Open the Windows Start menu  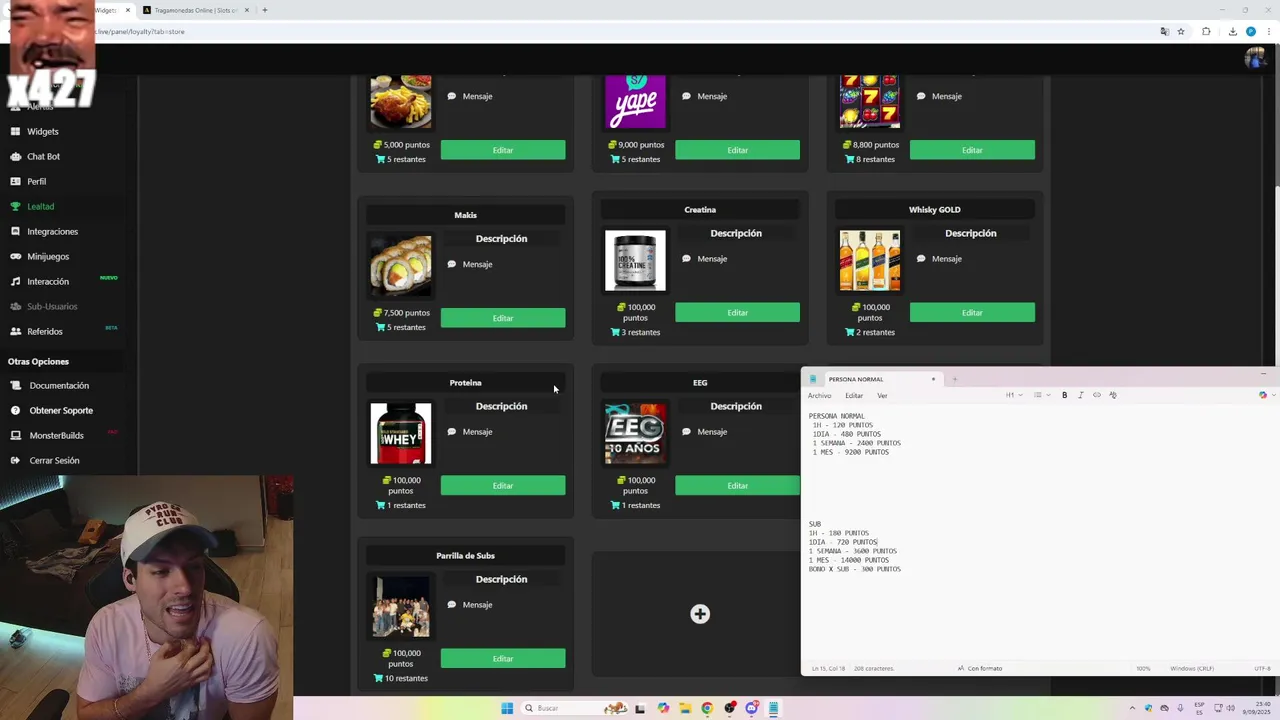pyautogui.click(x=507, y=708)
